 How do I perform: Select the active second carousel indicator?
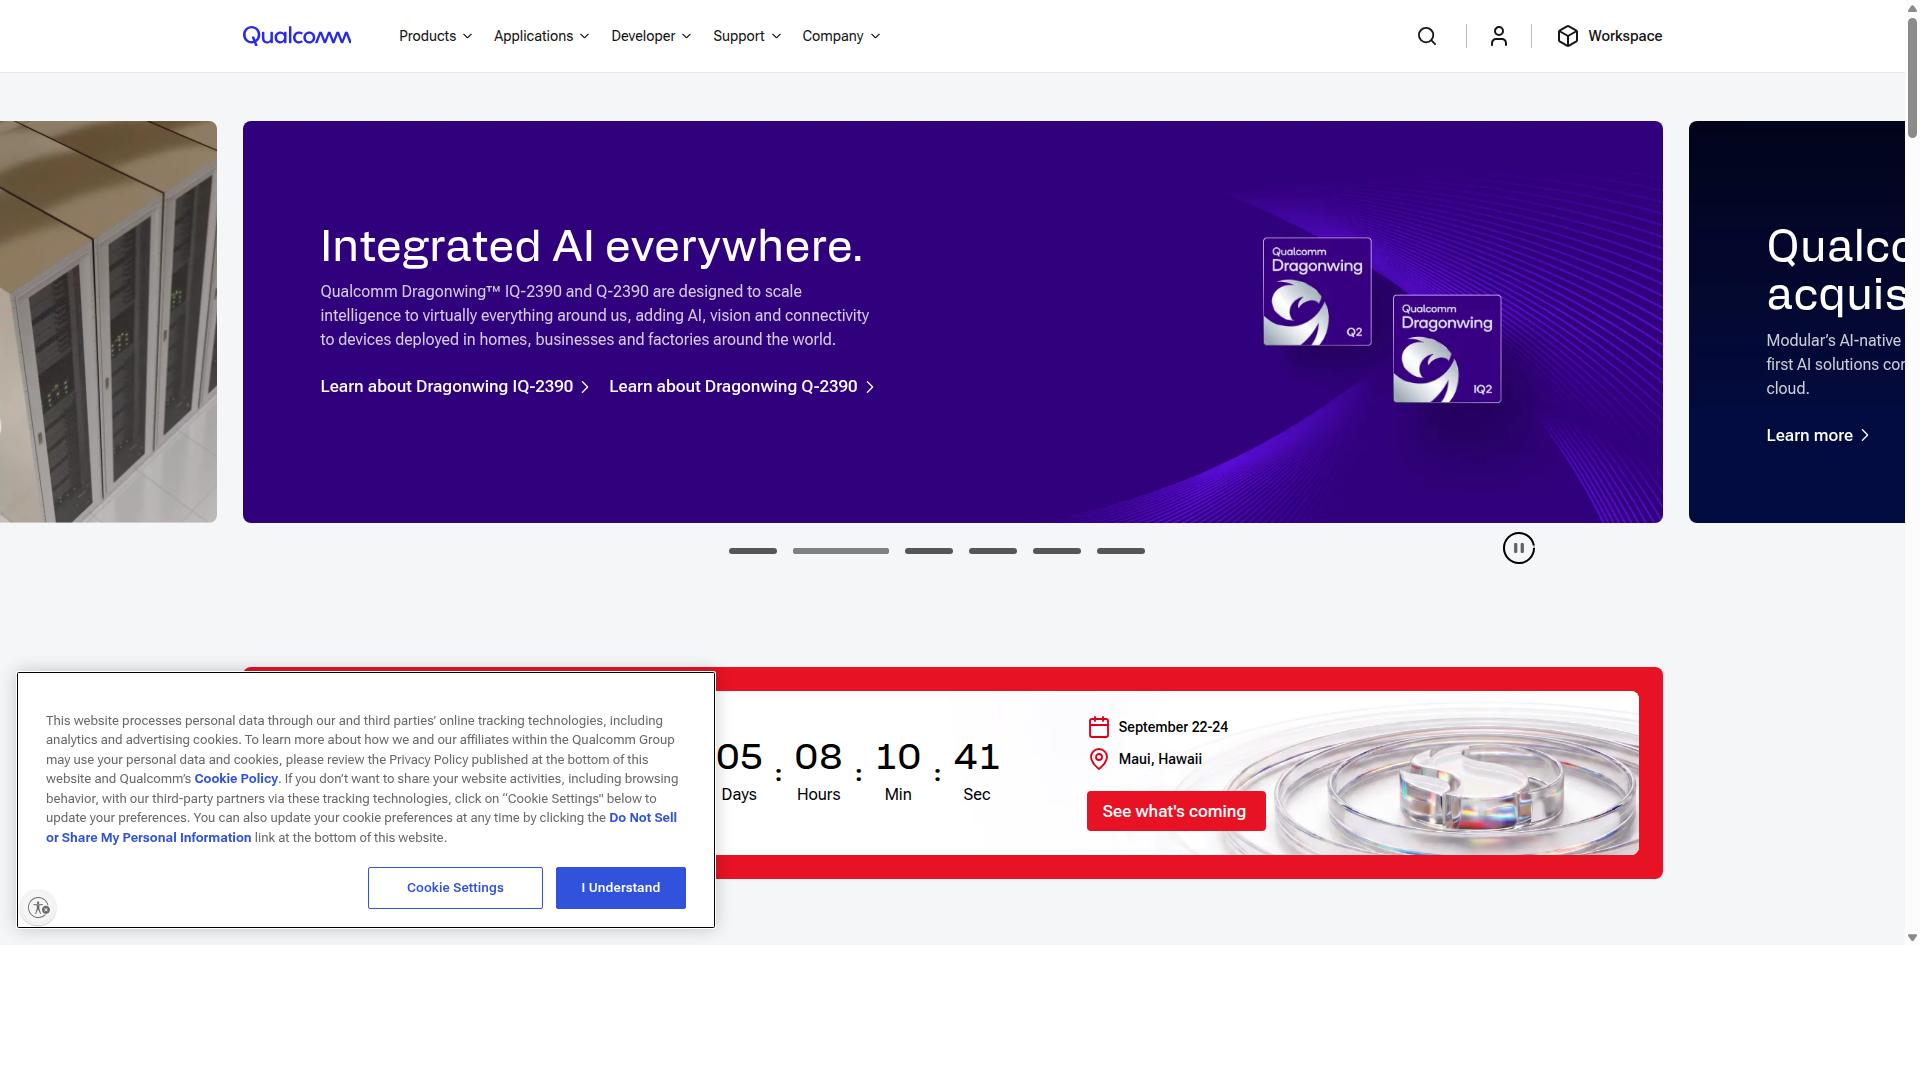pos(841,551)
